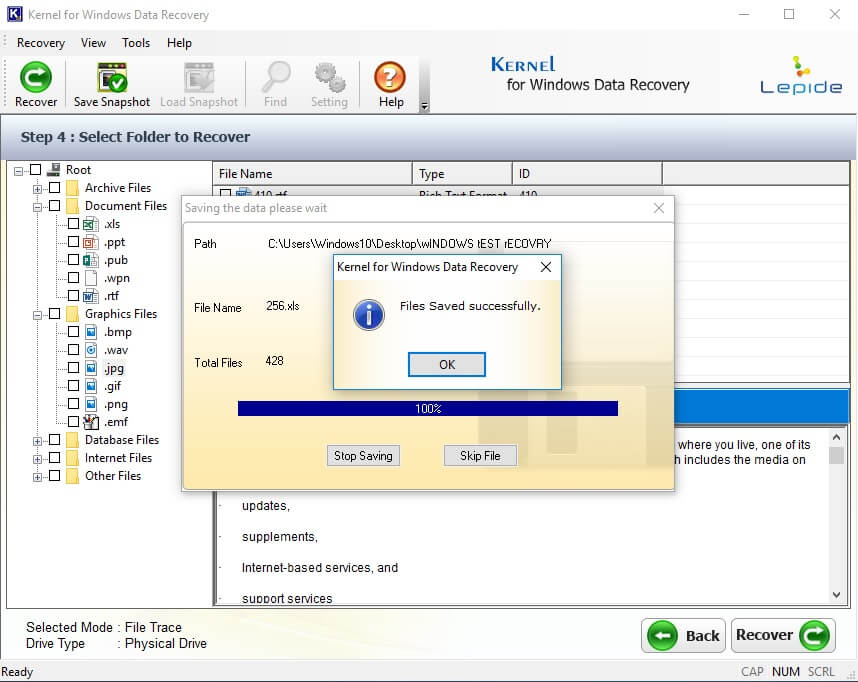The image size is (858, 682).
Task: Click the Graphics Files folder icon
Action: [x=72, y=314]
